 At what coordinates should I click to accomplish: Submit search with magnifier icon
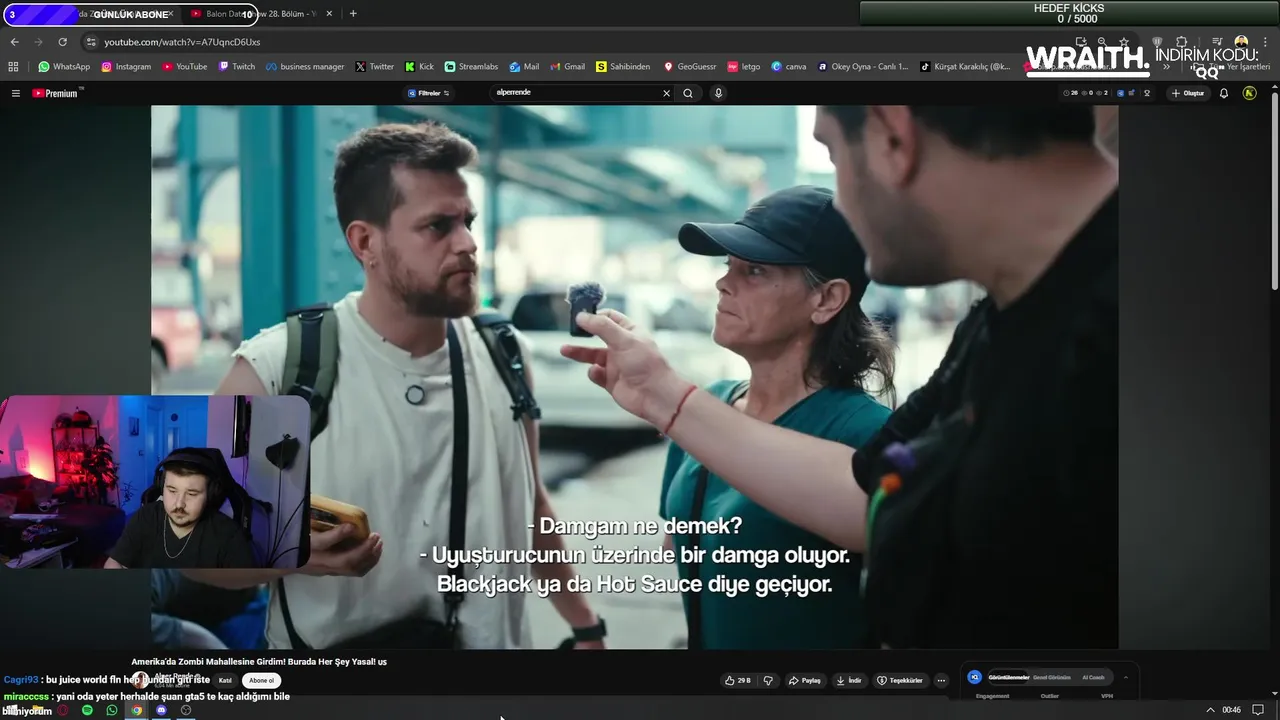[x=688, y=93]
